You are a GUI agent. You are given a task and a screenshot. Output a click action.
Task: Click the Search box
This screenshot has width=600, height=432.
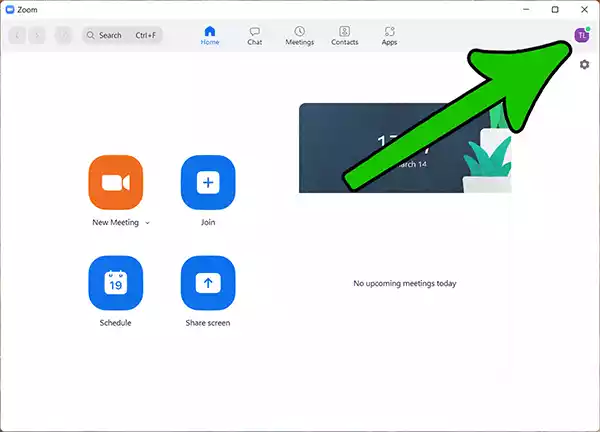click(122, 35)
